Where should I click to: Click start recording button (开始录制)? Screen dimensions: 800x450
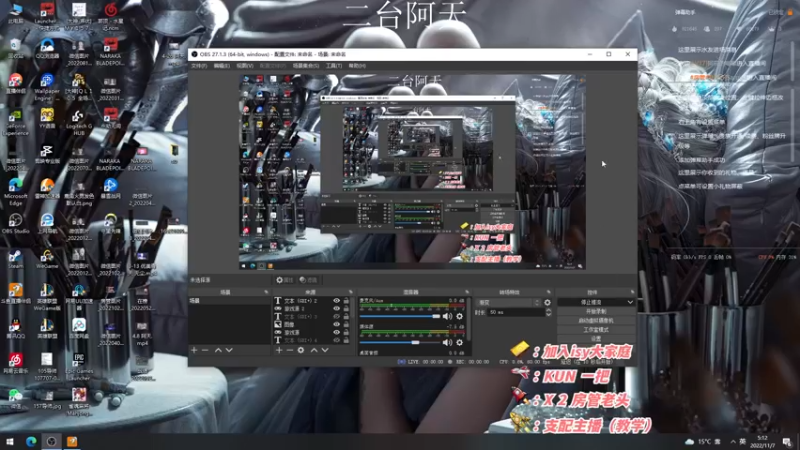(x=596, y=311)
